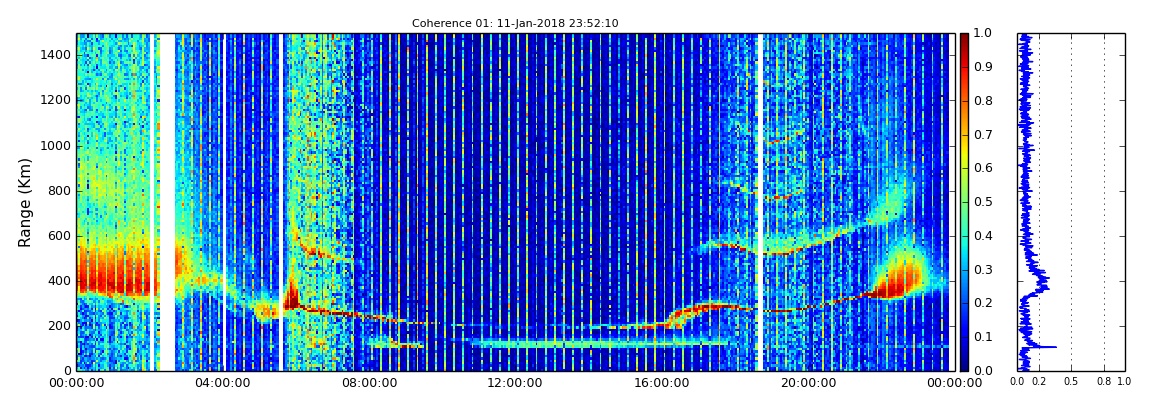
Task: Click the 0.9 label on the colorbar
Action: point(982,67)
